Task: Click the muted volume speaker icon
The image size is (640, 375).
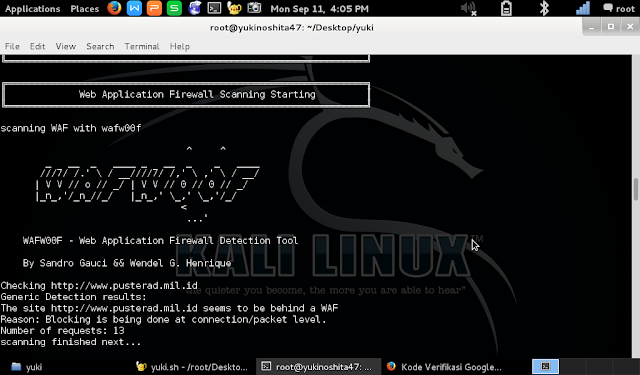Action: 469,9
